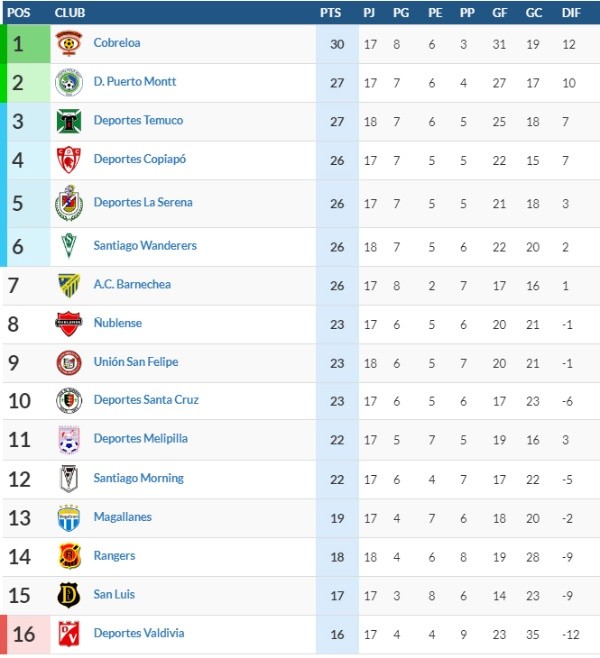Click the Unión San Felipe crest

pos(68,362)
